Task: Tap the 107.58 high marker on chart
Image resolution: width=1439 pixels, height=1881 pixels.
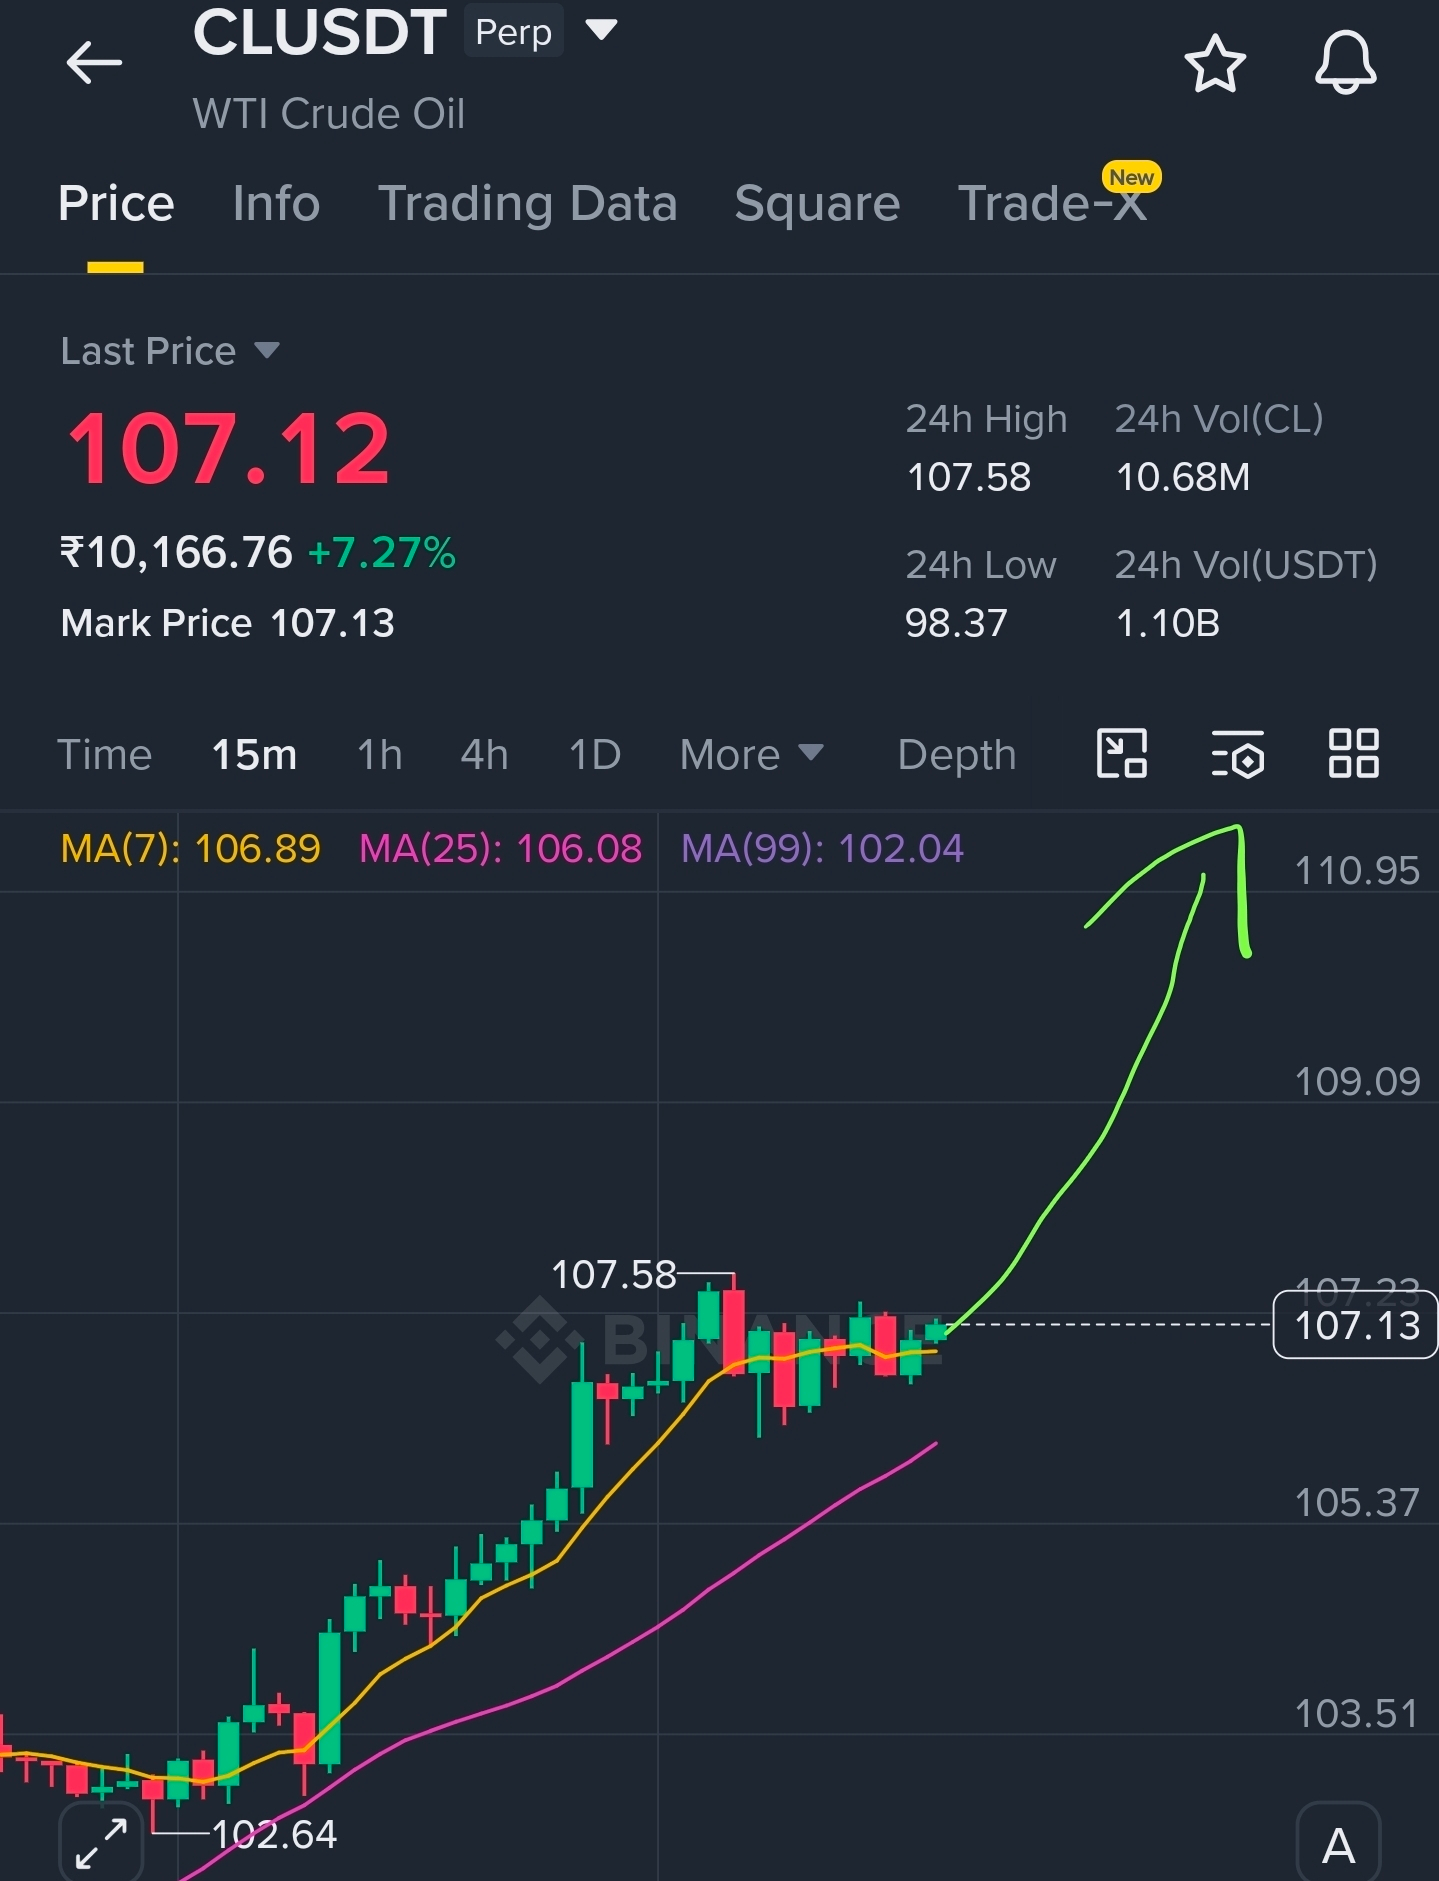Action: point(614,1274)
